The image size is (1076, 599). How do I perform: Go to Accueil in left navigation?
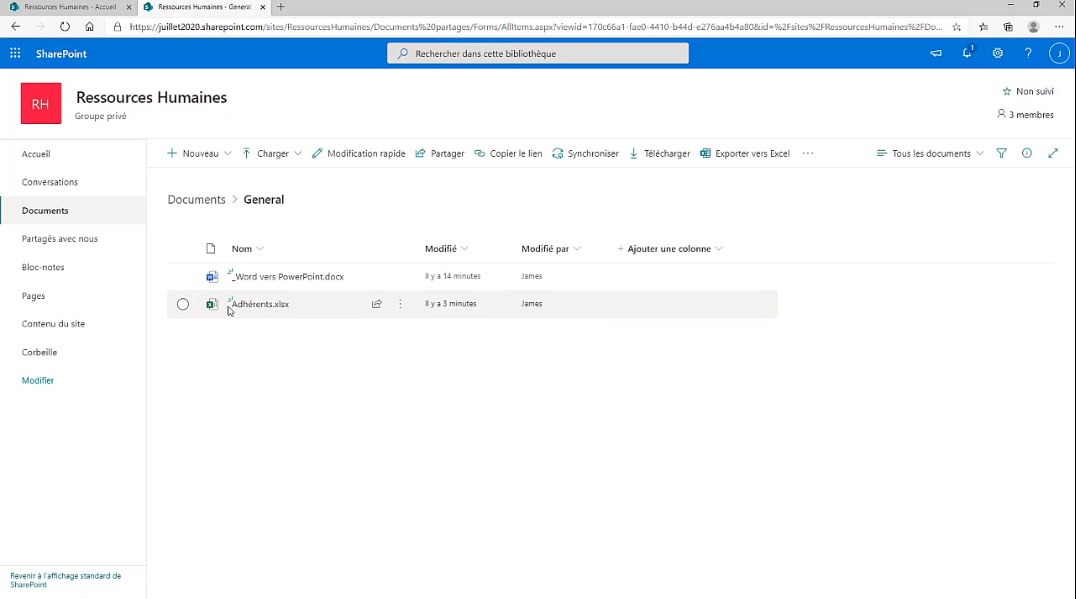pyautogui.click(x=36, y=154)
